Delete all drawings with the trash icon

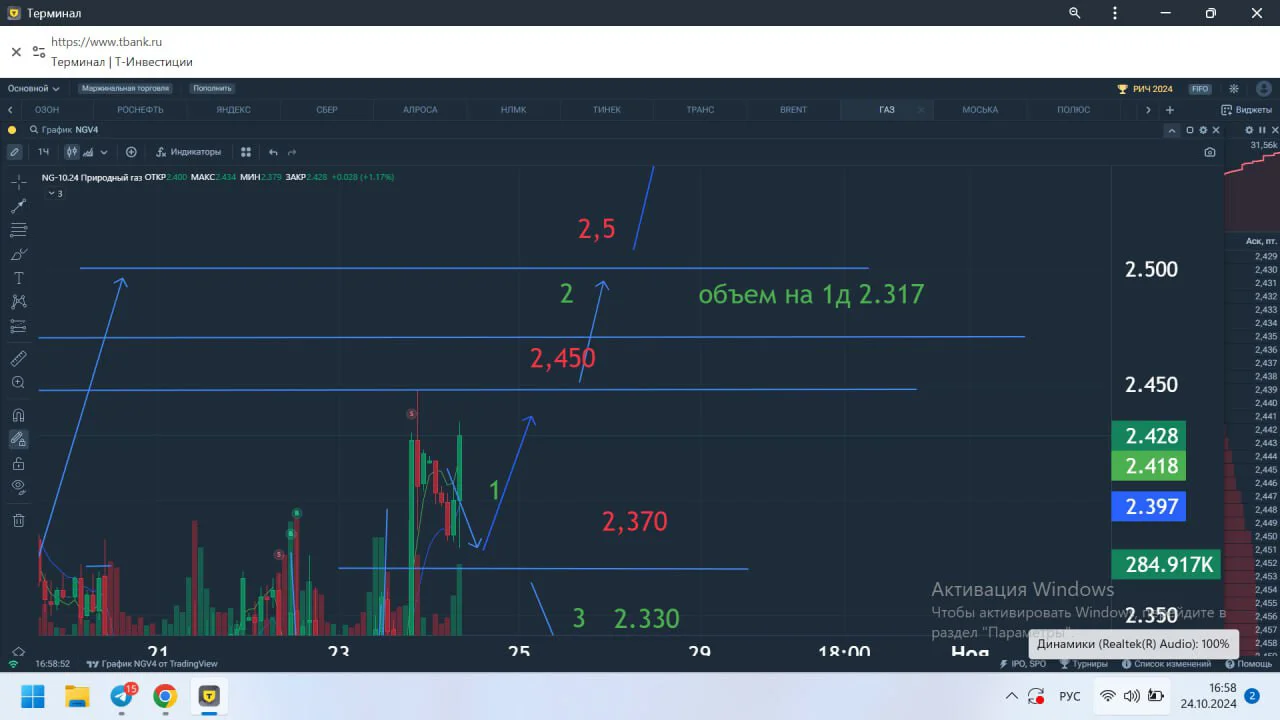tap(18, 520)
